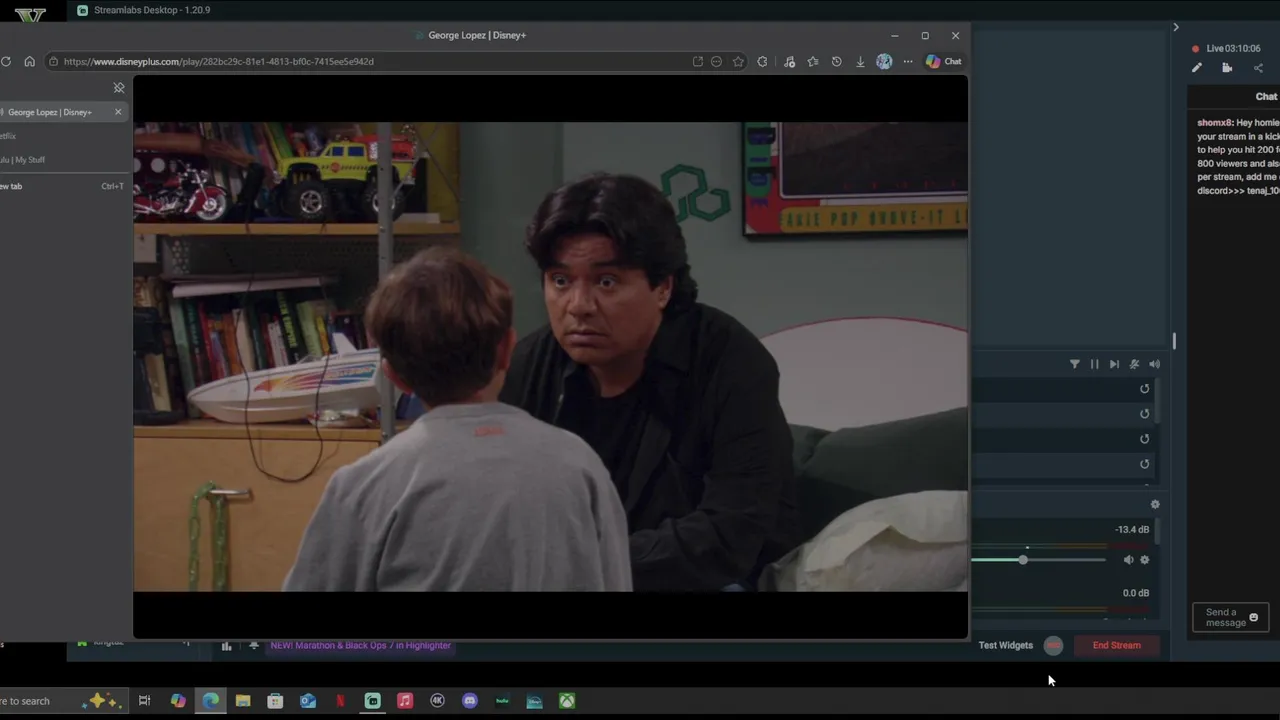The image size is (1280, 720).
Task: Toggle the REC recording button
Action: pos(1053,645)
